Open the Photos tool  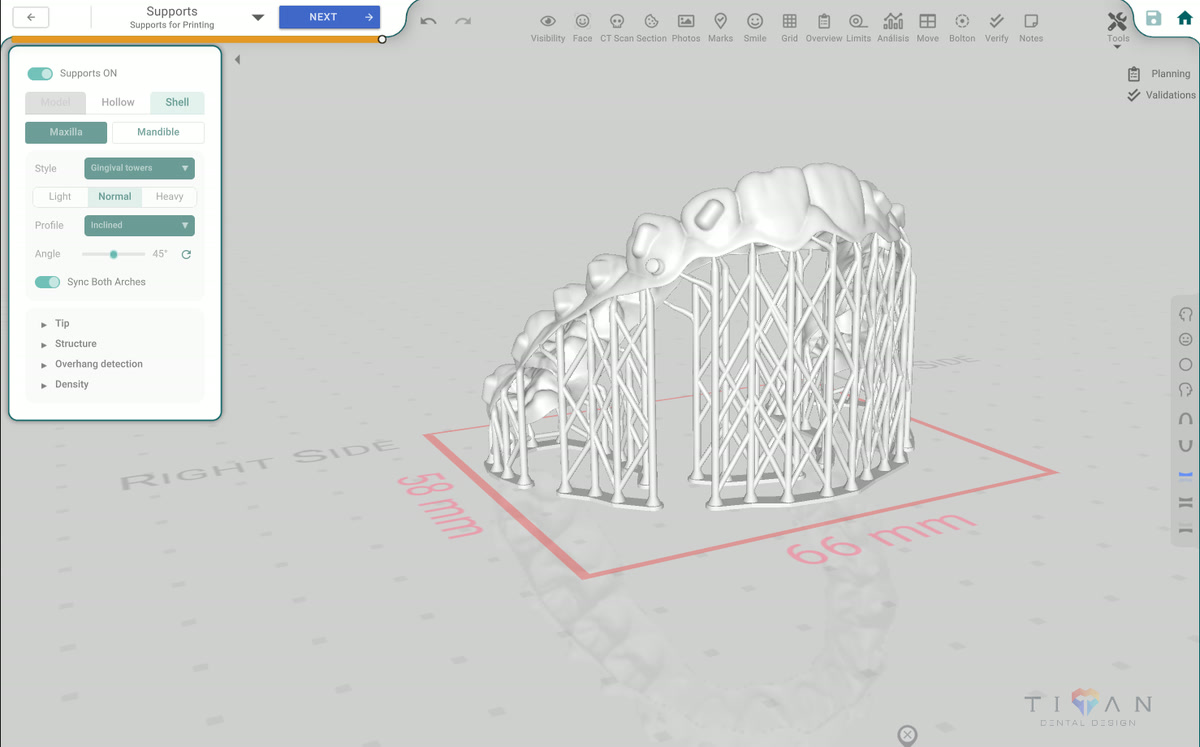click(686, 27)
